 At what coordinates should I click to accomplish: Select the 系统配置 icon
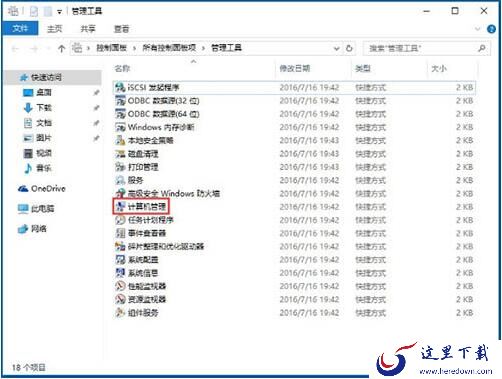120,260
